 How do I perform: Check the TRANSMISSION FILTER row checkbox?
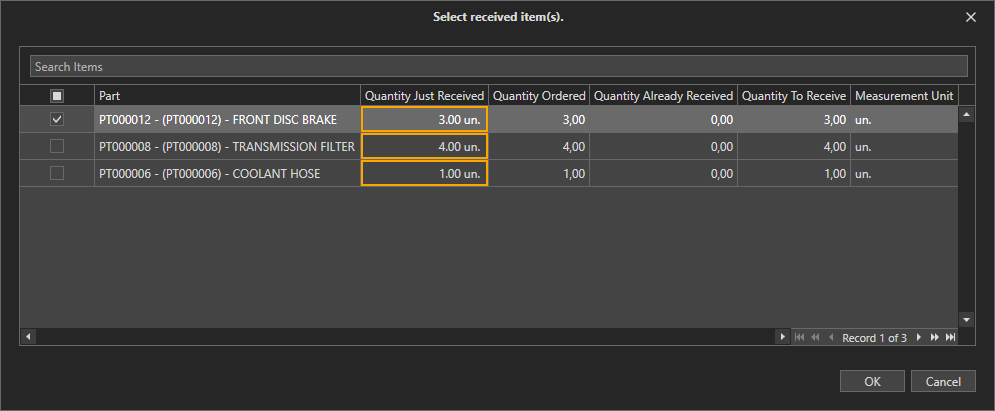tap(57, 147)
